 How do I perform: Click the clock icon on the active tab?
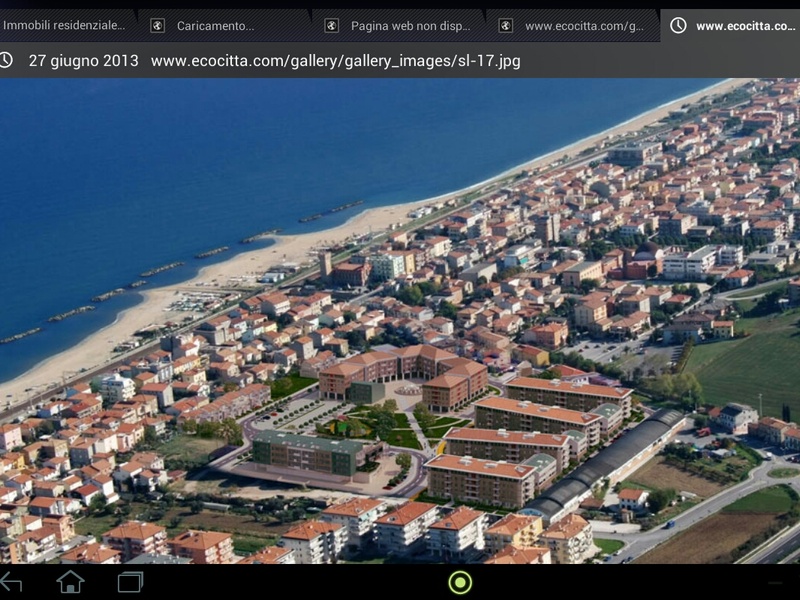(678, 26)
